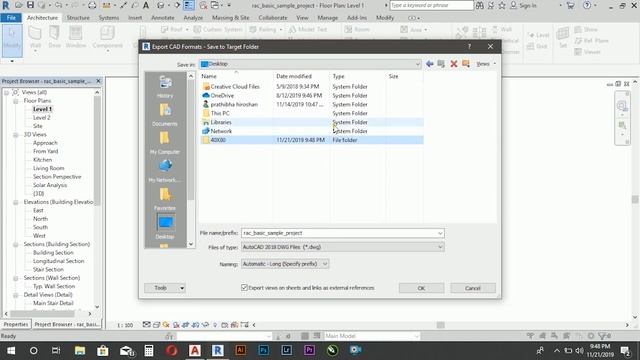Open the File name/prefix dropdown arrow
This screenshot has width=640, height=360.
pos(440,233)
